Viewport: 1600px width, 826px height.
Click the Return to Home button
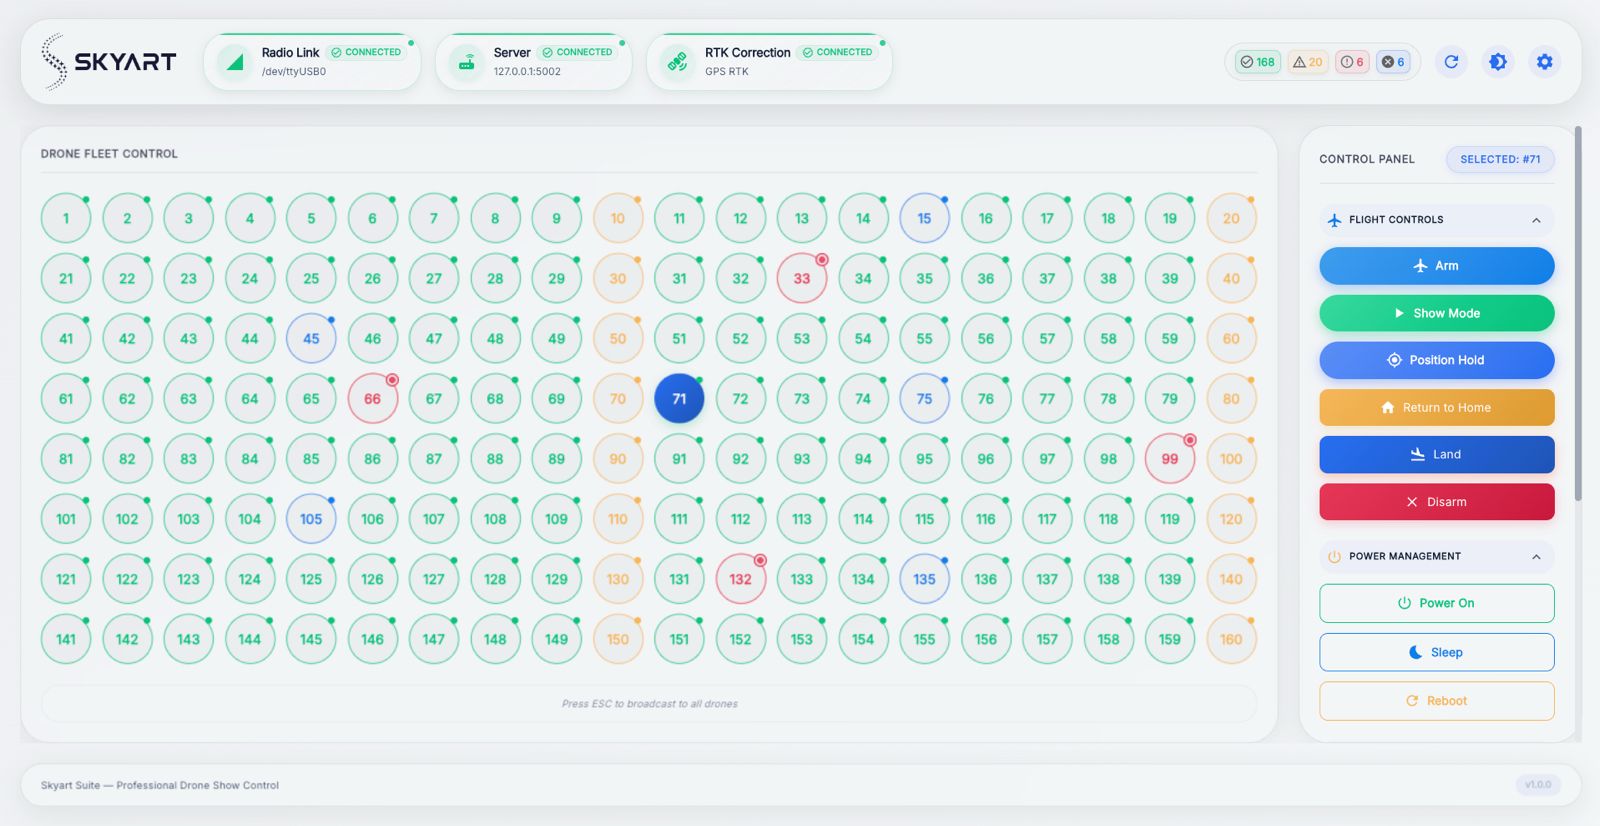pos(1437,407)
